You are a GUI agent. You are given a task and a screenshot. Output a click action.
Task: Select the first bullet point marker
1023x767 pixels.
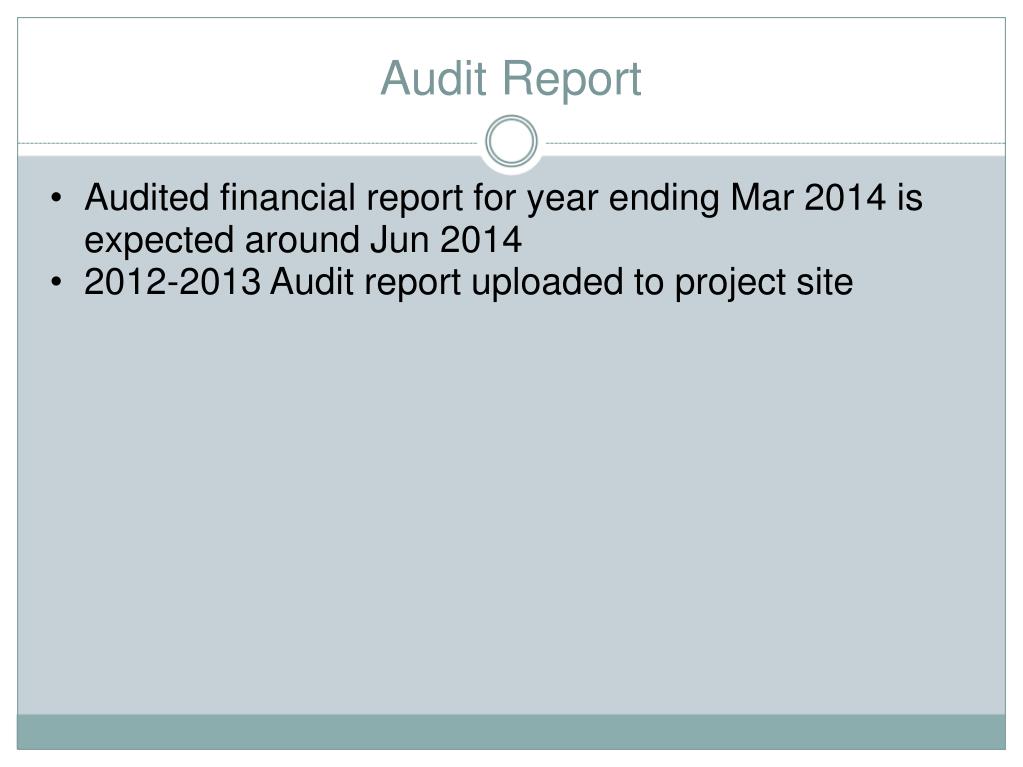57,197
